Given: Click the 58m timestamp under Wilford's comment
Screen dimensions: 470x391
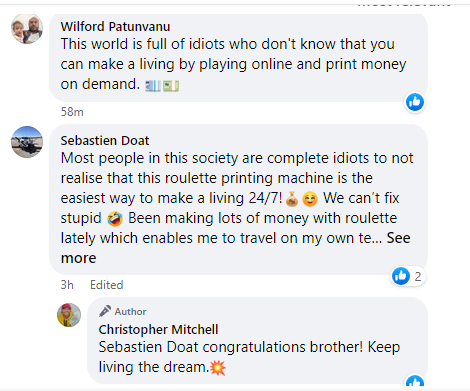Looking at the screenshot, I should point(72,112).
